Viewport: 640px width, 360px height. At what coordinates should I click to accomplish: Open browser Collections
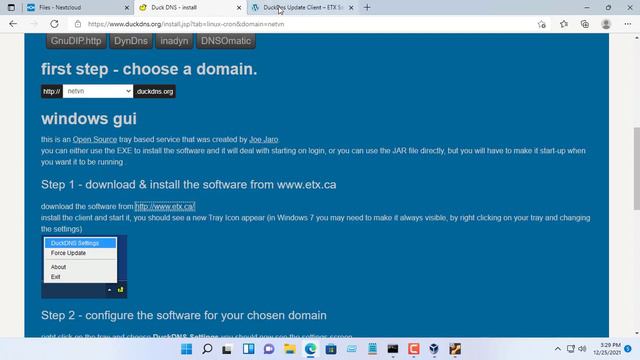click(584, 24)
